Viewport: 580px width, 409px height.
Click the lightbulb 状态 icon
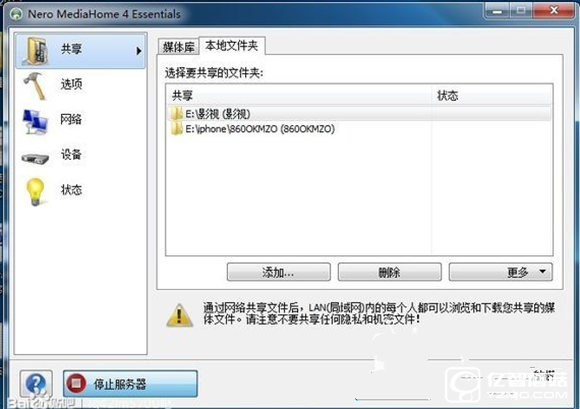tap(35, 192)
